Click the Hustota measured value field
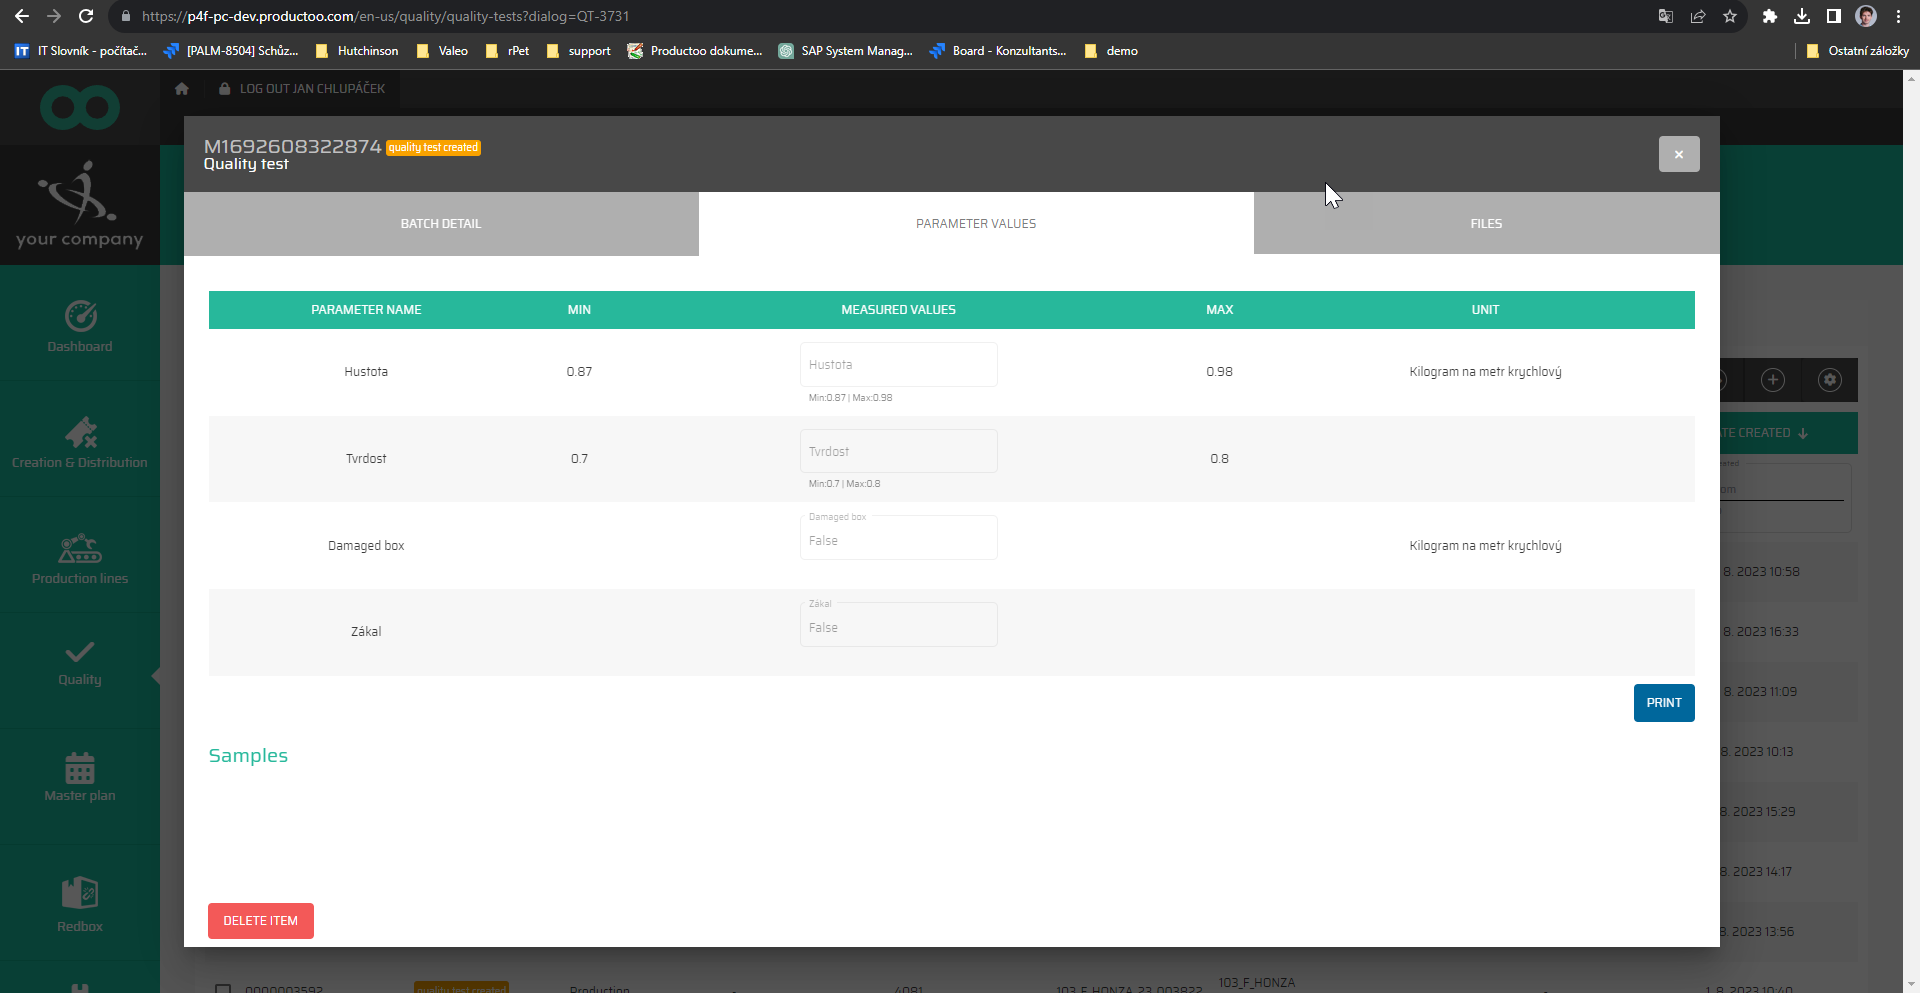The image size is (1920, 993). click(x=898, y=365)
